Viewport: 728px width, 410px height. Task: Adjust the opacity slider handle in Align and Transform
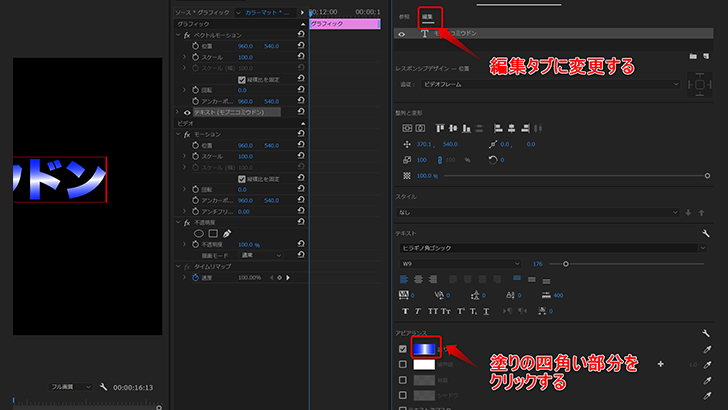pos(707,176)
